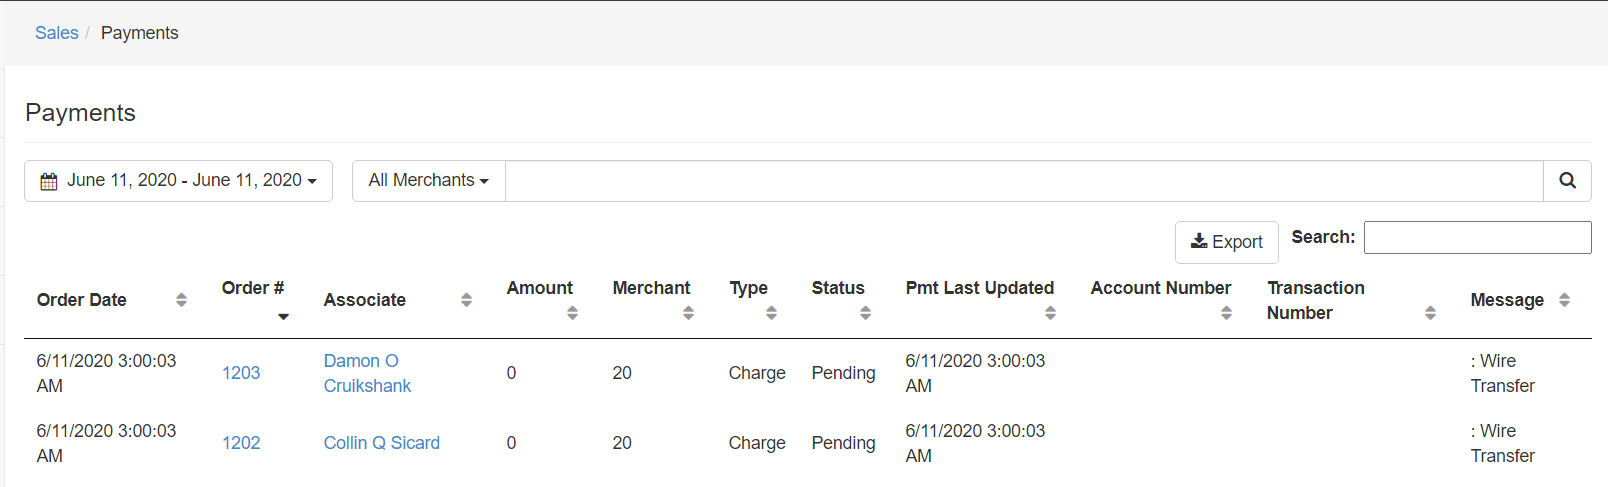This screenshot has height=487, width=1608.
Task: Open the June 11, 2020 date range picker
Action: point(178,181)
